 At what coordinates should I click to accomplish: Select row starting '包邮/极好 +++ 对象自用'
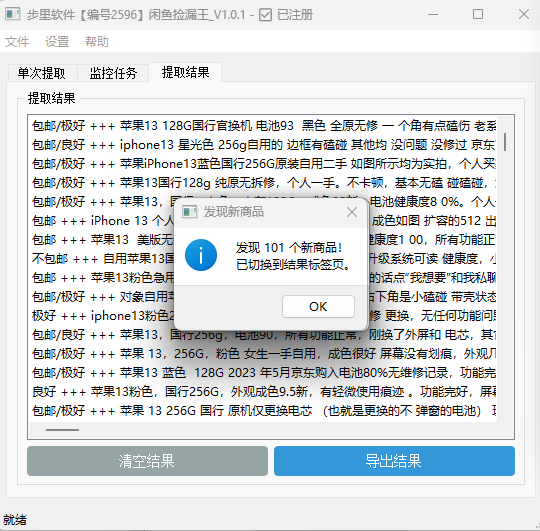pos(264,296)
